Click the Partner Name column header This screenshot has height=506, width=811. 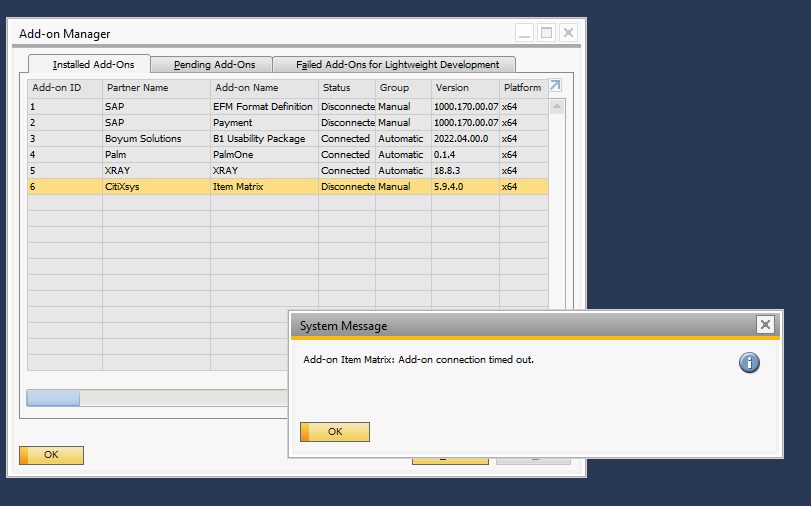pos(156,87)
